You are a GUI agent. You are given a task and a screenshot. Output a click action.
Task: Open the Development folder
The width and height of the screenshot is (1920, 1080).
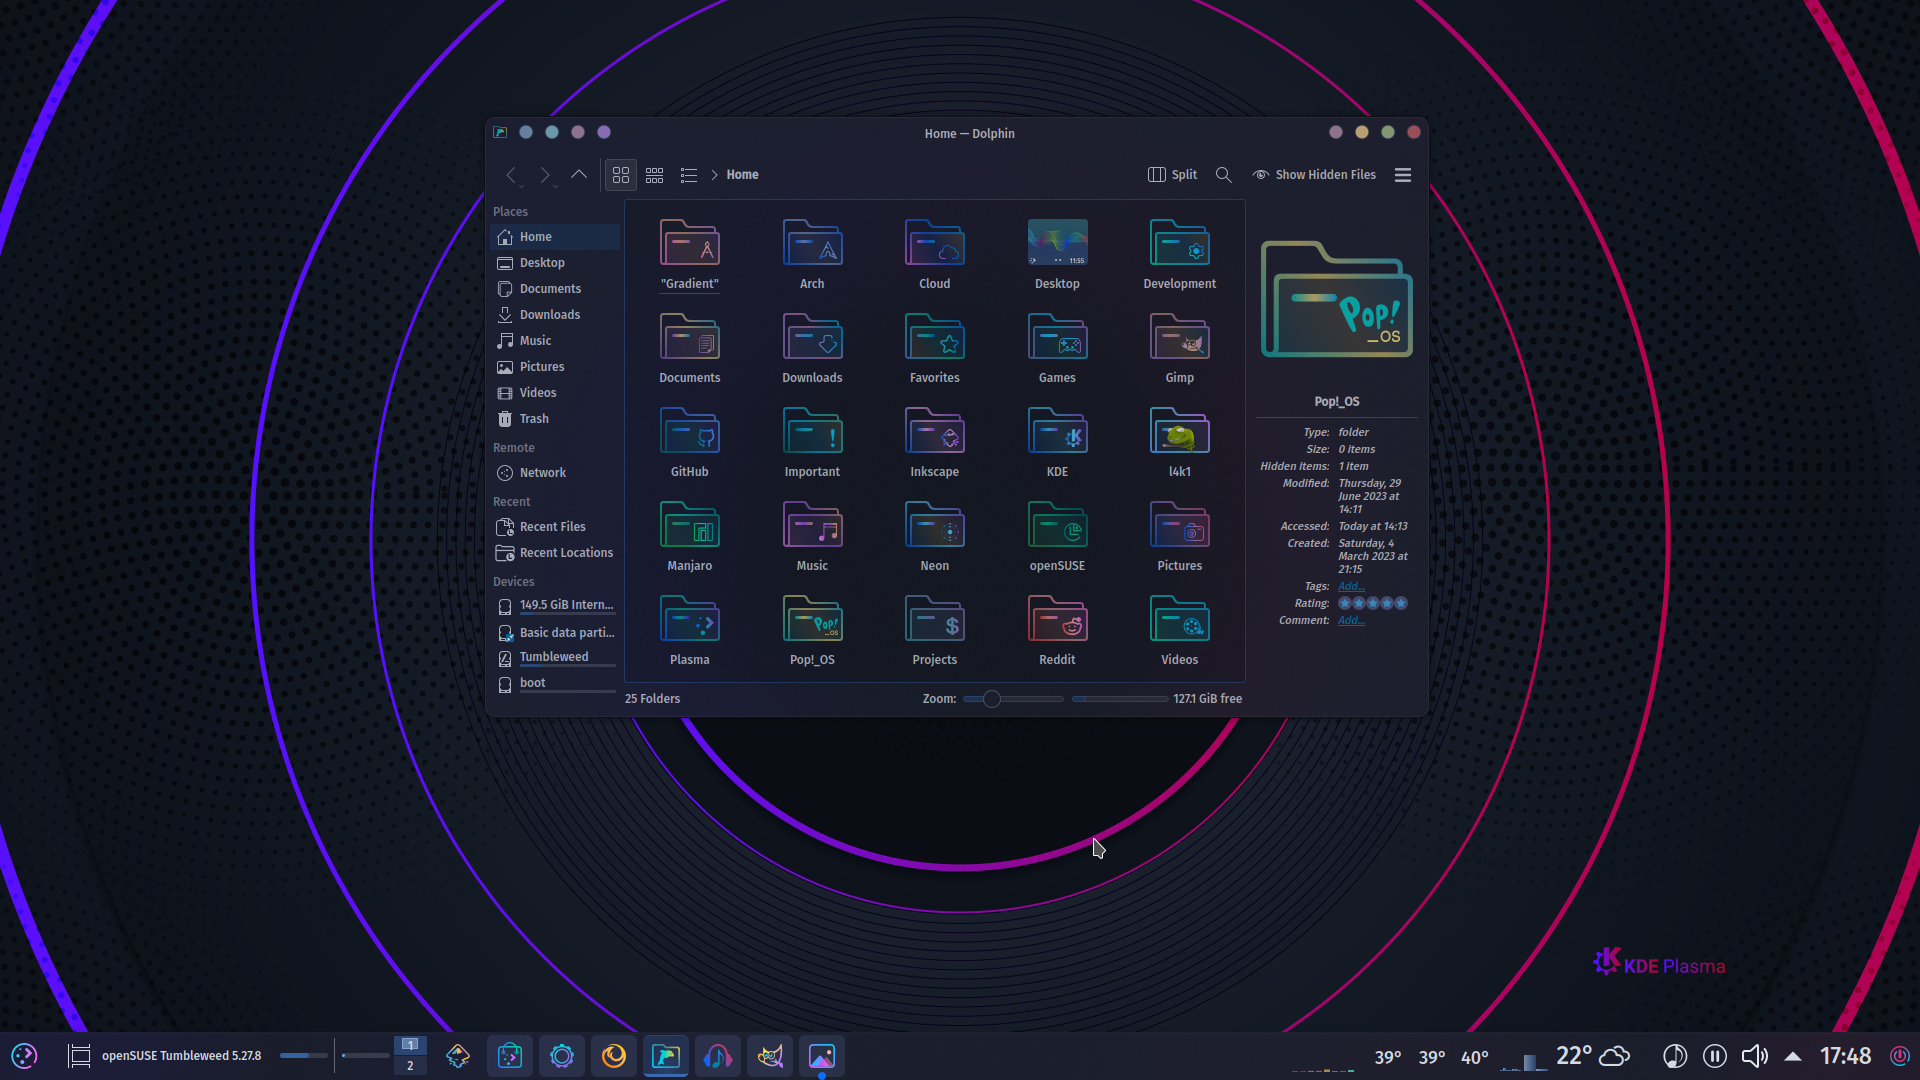coord(1179,254)
